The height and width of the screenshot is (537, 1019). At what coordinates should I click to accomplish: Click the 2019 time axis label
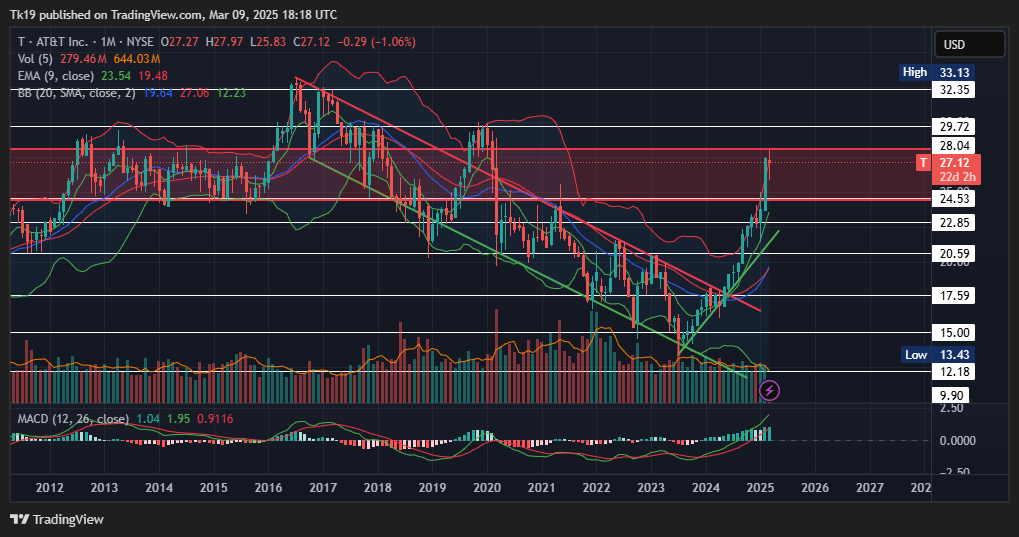432,488
